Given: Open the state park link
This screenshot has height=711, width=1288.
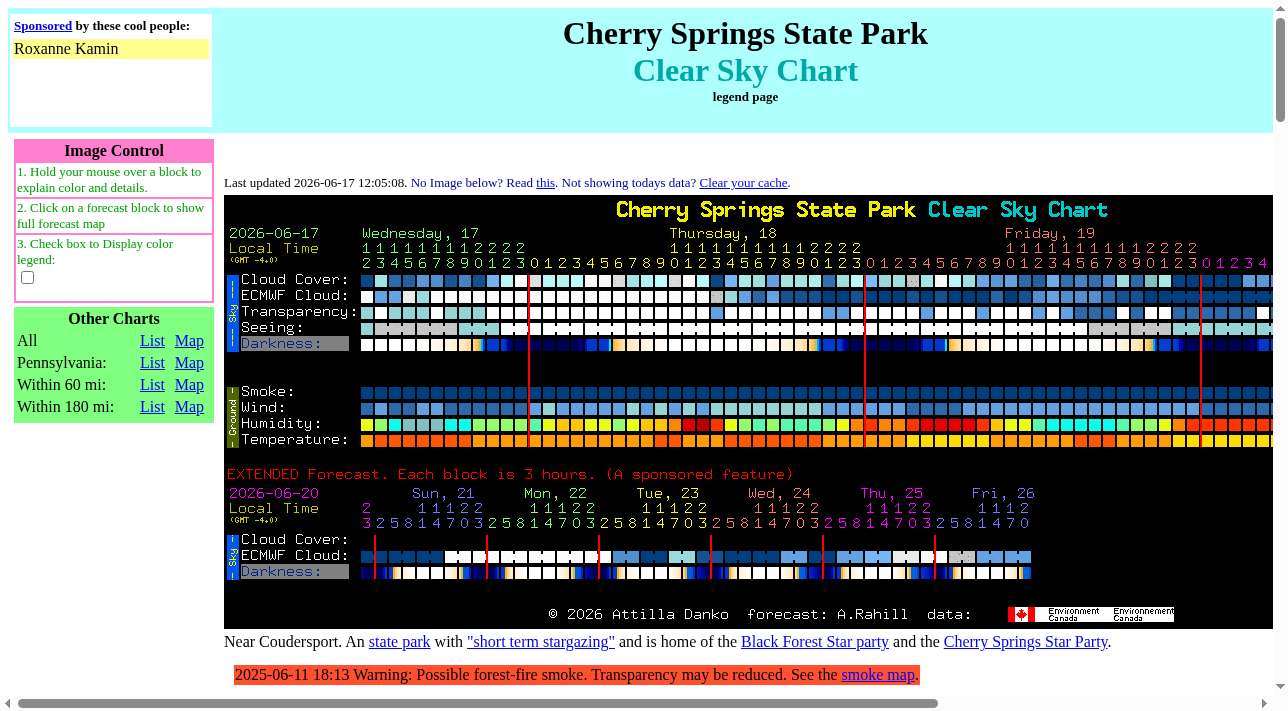Looking at the screenshot, I should tap(399, 642).
